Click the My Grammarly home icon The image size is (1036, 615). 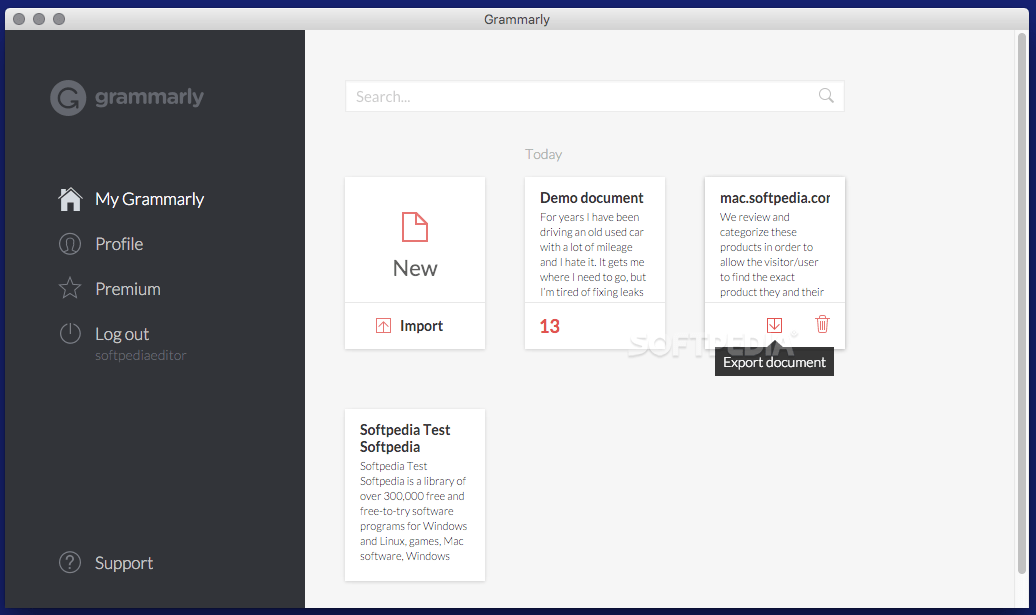(70, 199)
